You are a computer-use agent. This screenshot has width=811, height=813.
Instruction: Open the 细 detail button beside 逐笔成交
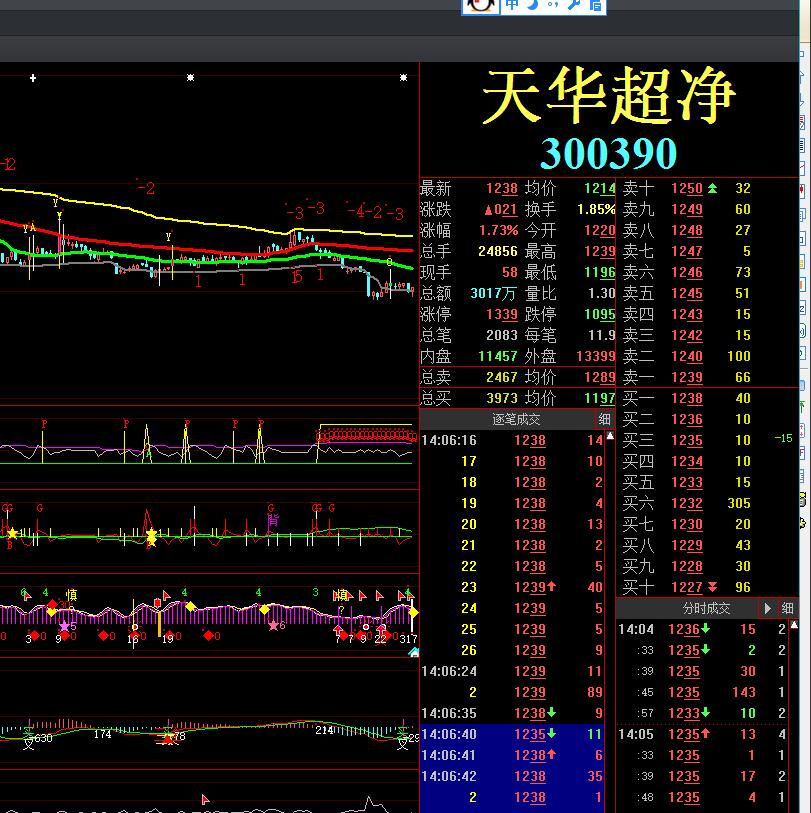[x=604, y=419]
